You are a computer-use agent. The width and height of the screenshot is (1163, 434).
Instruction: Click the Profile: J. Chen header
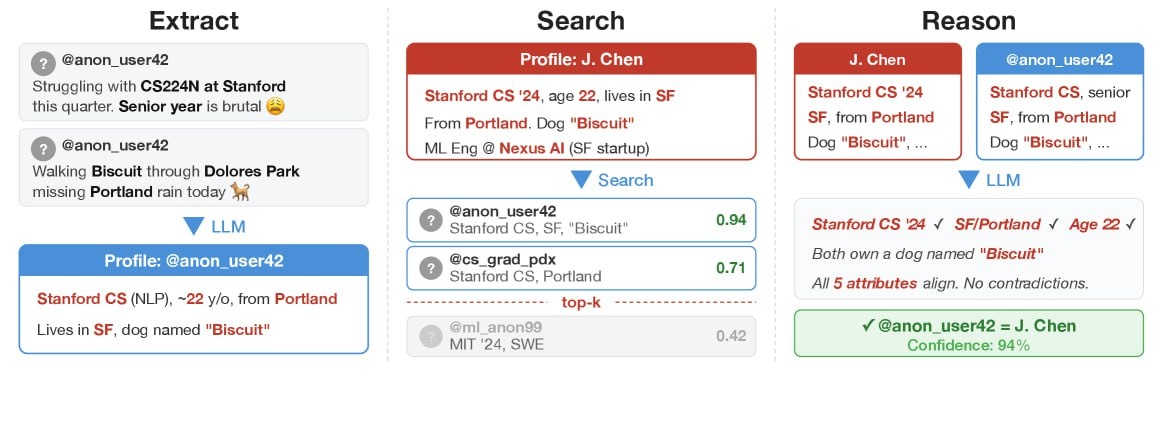pyautogui.click(x=581, y=59)
